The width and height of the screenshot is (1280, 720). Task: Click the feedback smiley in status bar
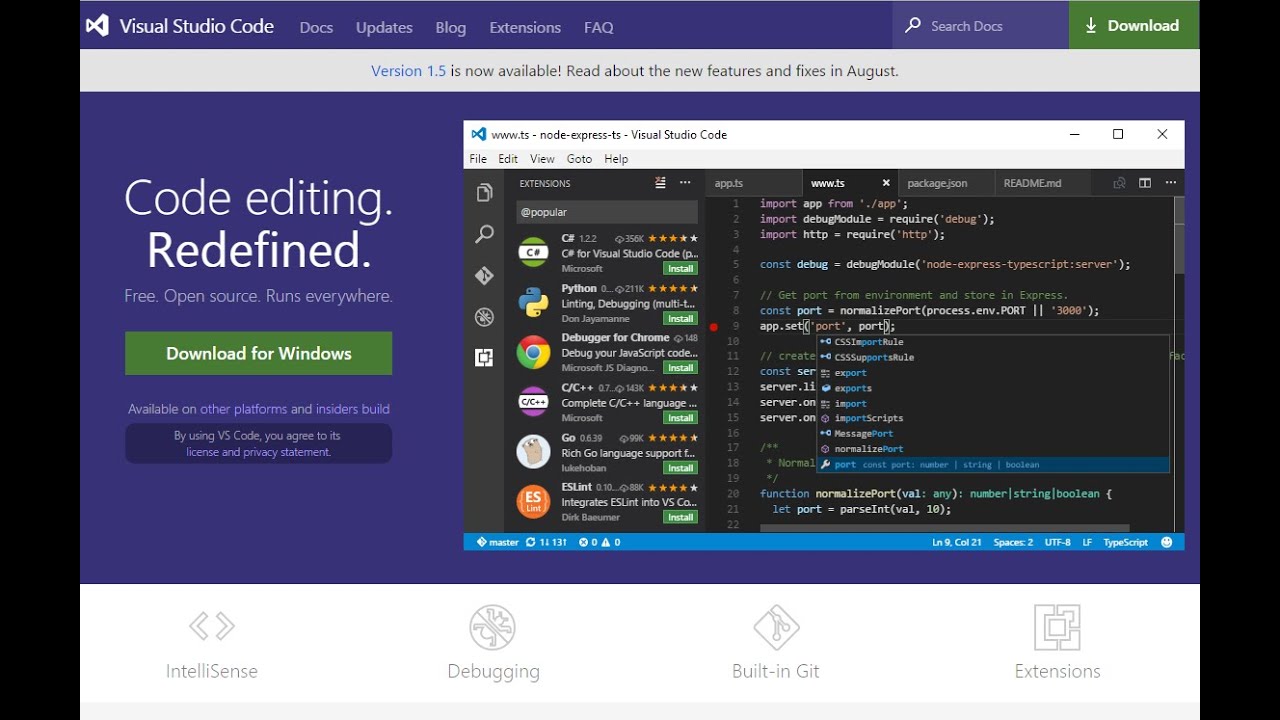[1167, 542]
